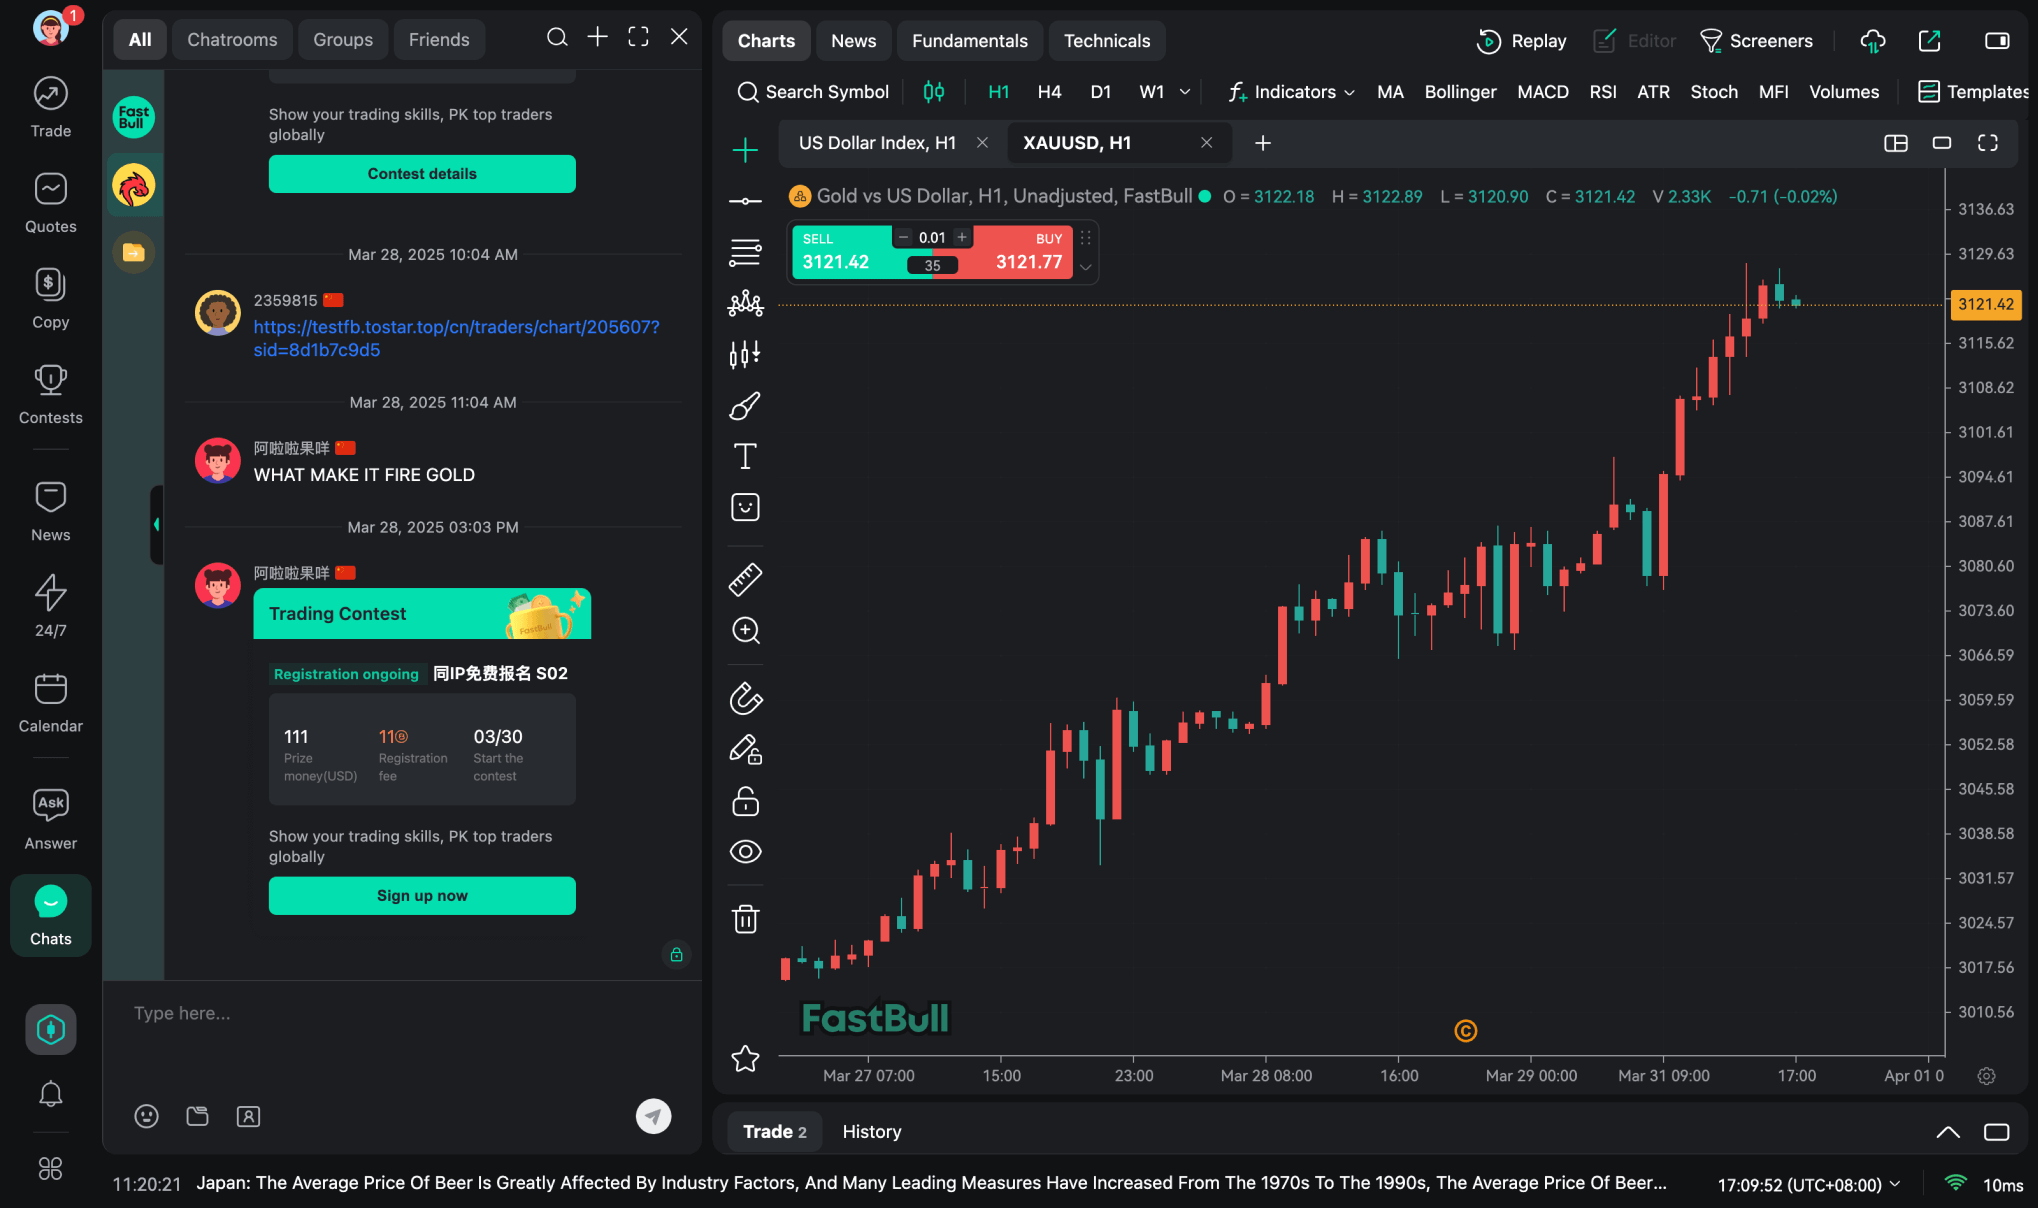The width and height of the screenshot is (2038, 1208).
Task: Toggle the candlestick chart type icon
Action: (933, 92)
